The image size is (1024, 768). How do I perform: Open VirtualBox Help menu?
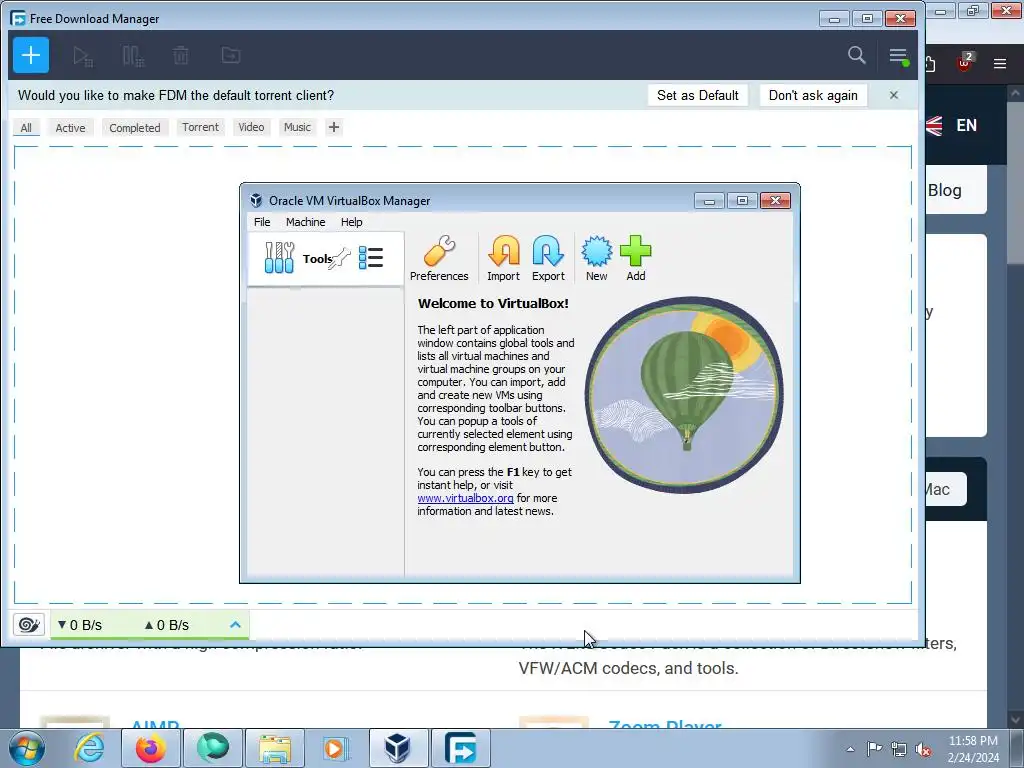(351, 222)
